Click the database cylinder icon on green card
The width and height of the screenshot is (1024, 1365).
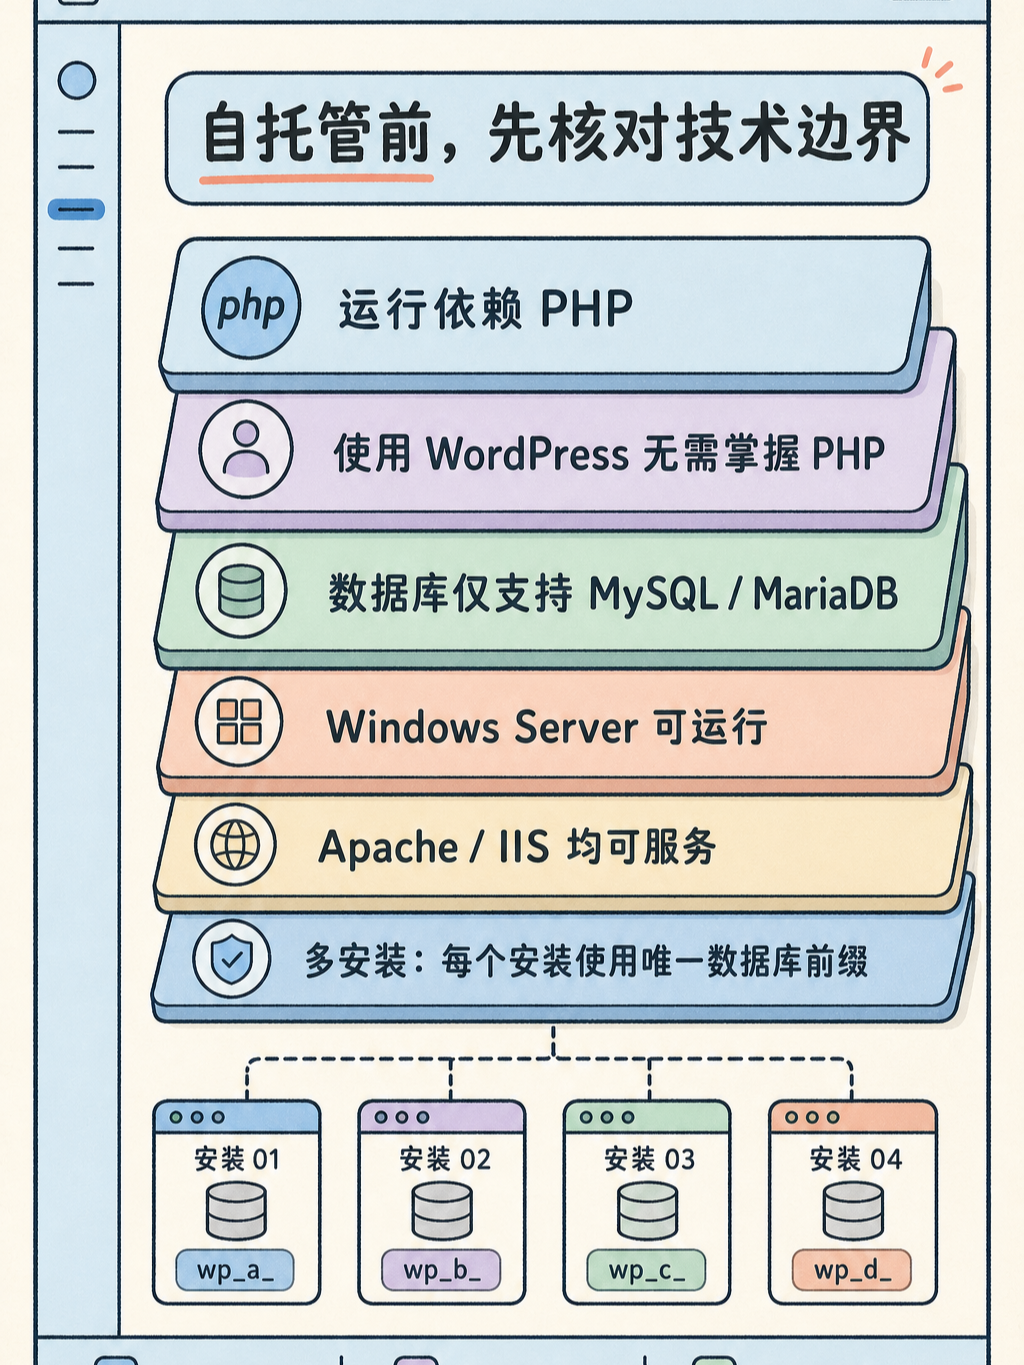coord(241,590)
